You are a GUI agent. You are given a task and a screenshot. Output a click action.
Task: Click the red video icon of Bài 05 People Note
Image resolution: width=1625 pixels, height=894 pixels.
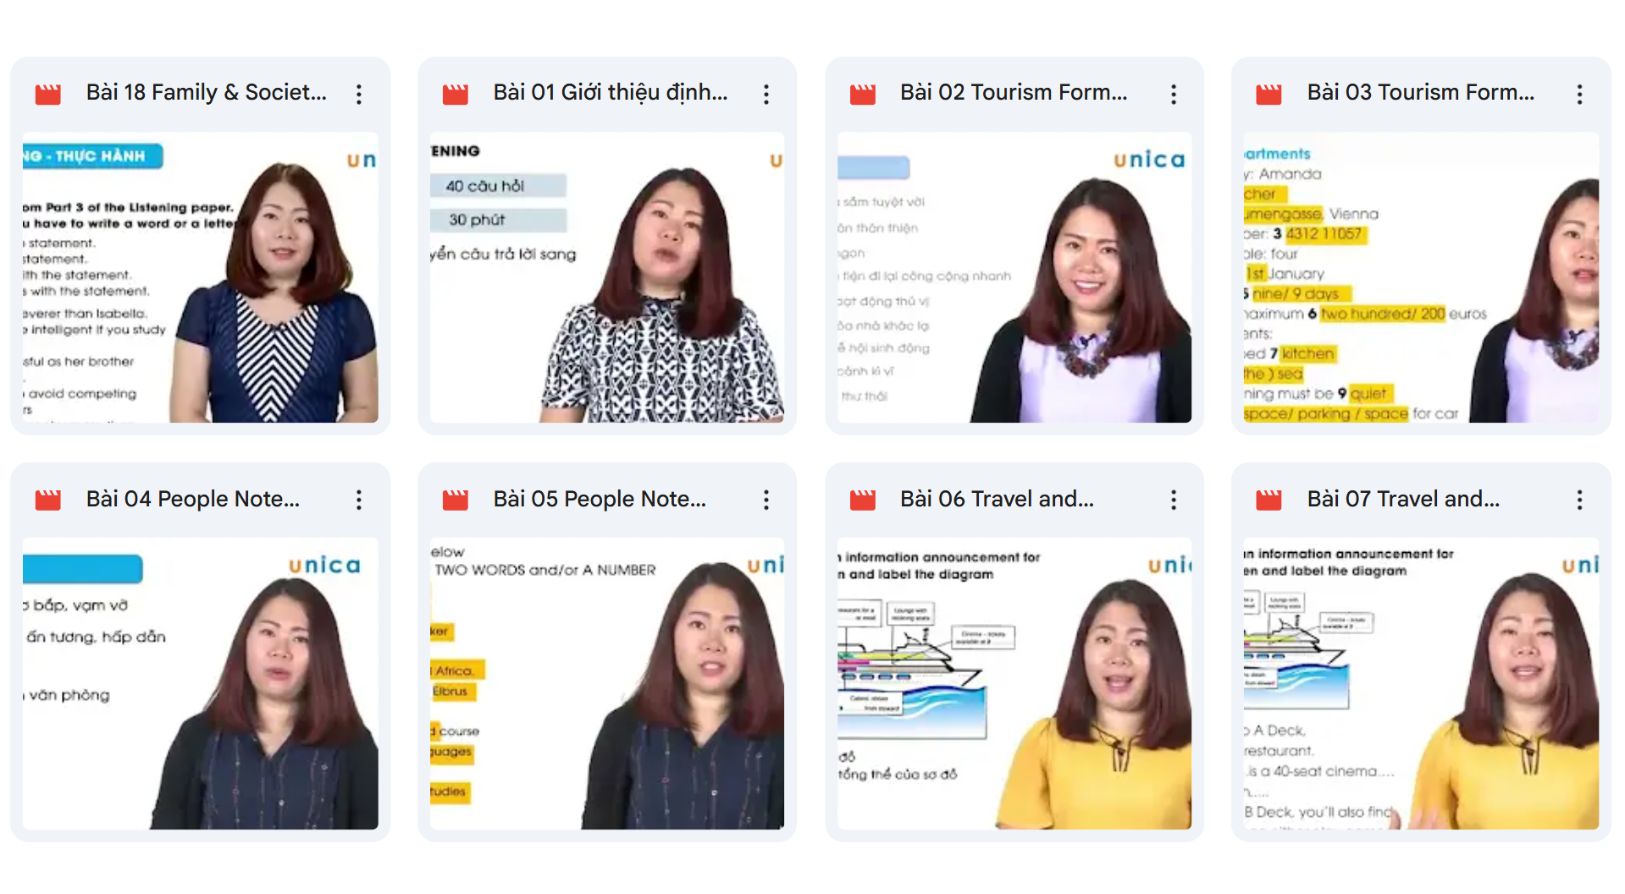(455, 500)
